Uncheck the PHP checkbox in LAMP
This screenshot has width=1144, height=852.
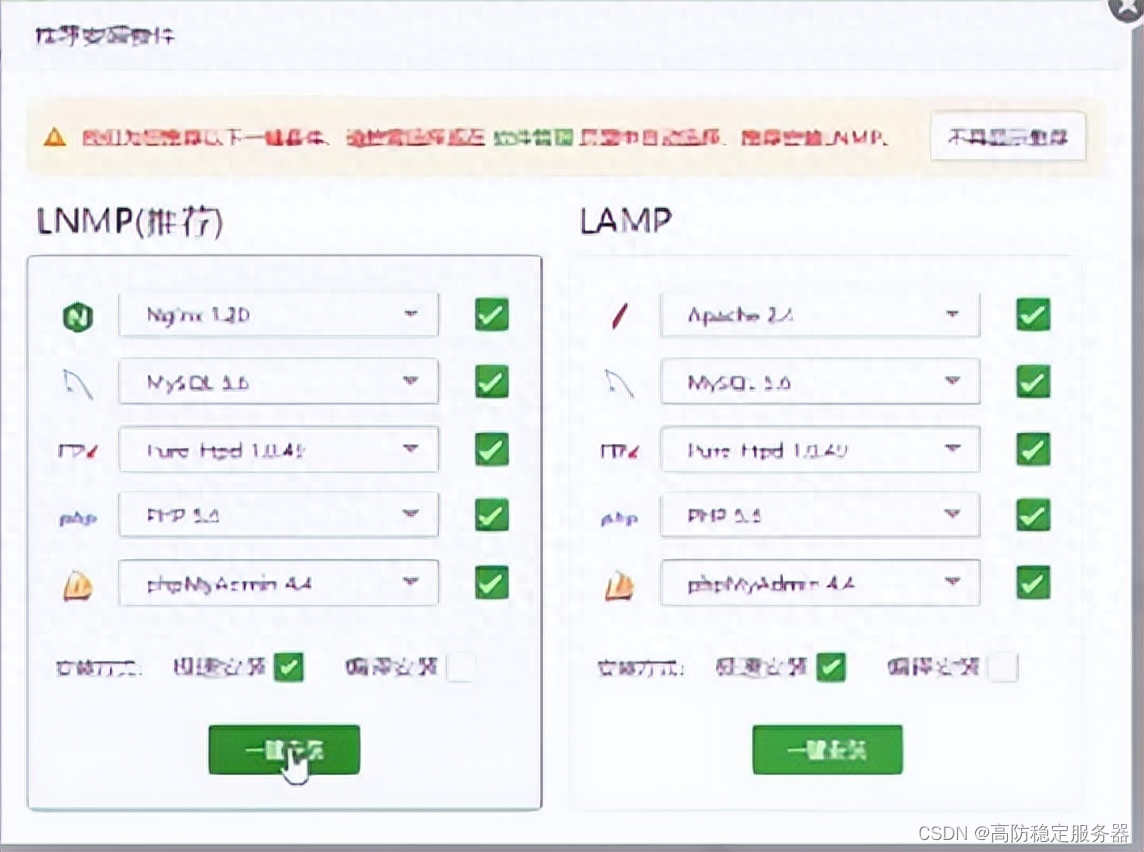pyautogui.click(x=1033, y=516)
